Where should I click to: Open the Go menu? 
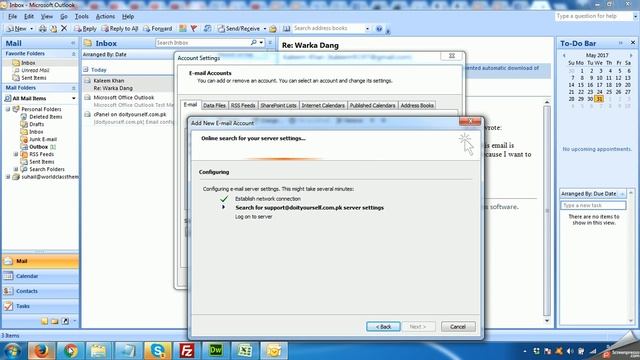pyautogui.click(x=64, y=16)
